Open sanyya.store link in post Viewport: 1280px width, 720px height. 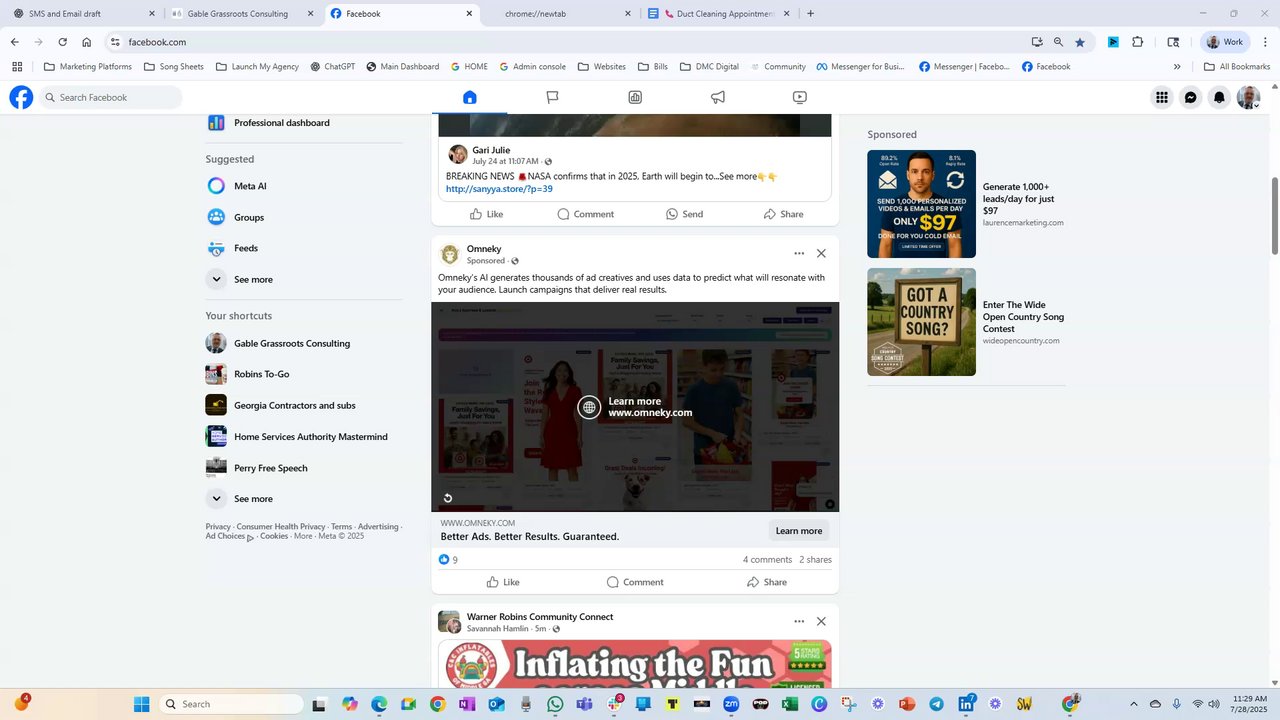pyautogui.click(x=499, y=189)
